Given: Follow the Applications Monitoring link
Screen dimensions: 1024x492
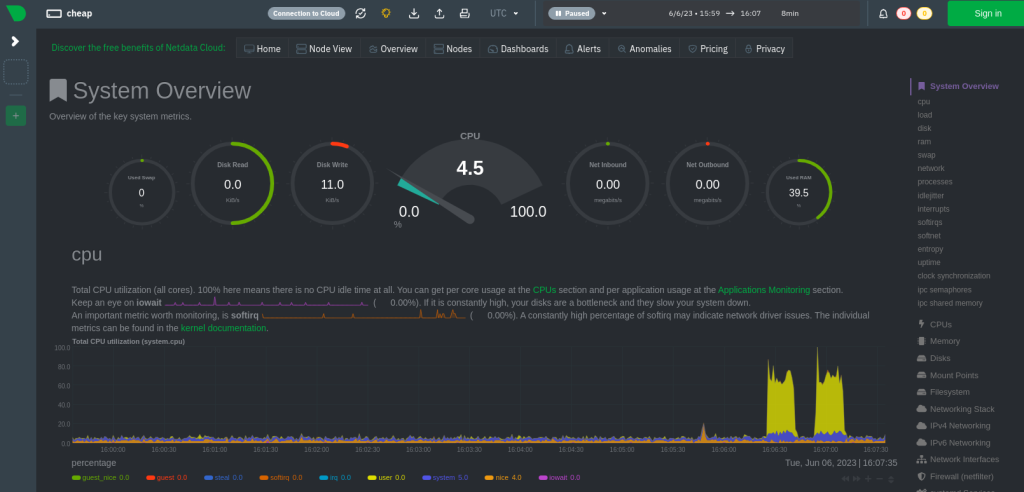Looking at the screenshot, I should 764,289.
